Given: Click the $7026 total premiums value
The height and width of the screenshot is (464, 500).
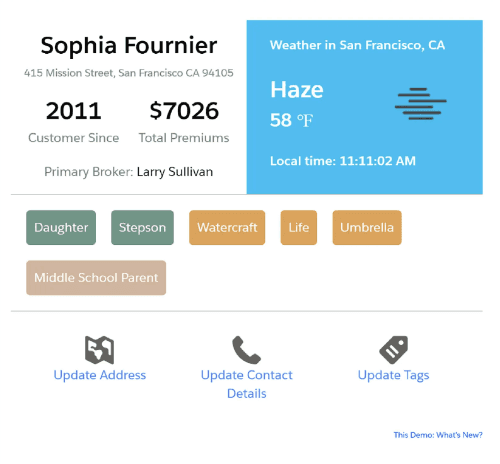Looking at the screenshot, I should click(184, 111).
